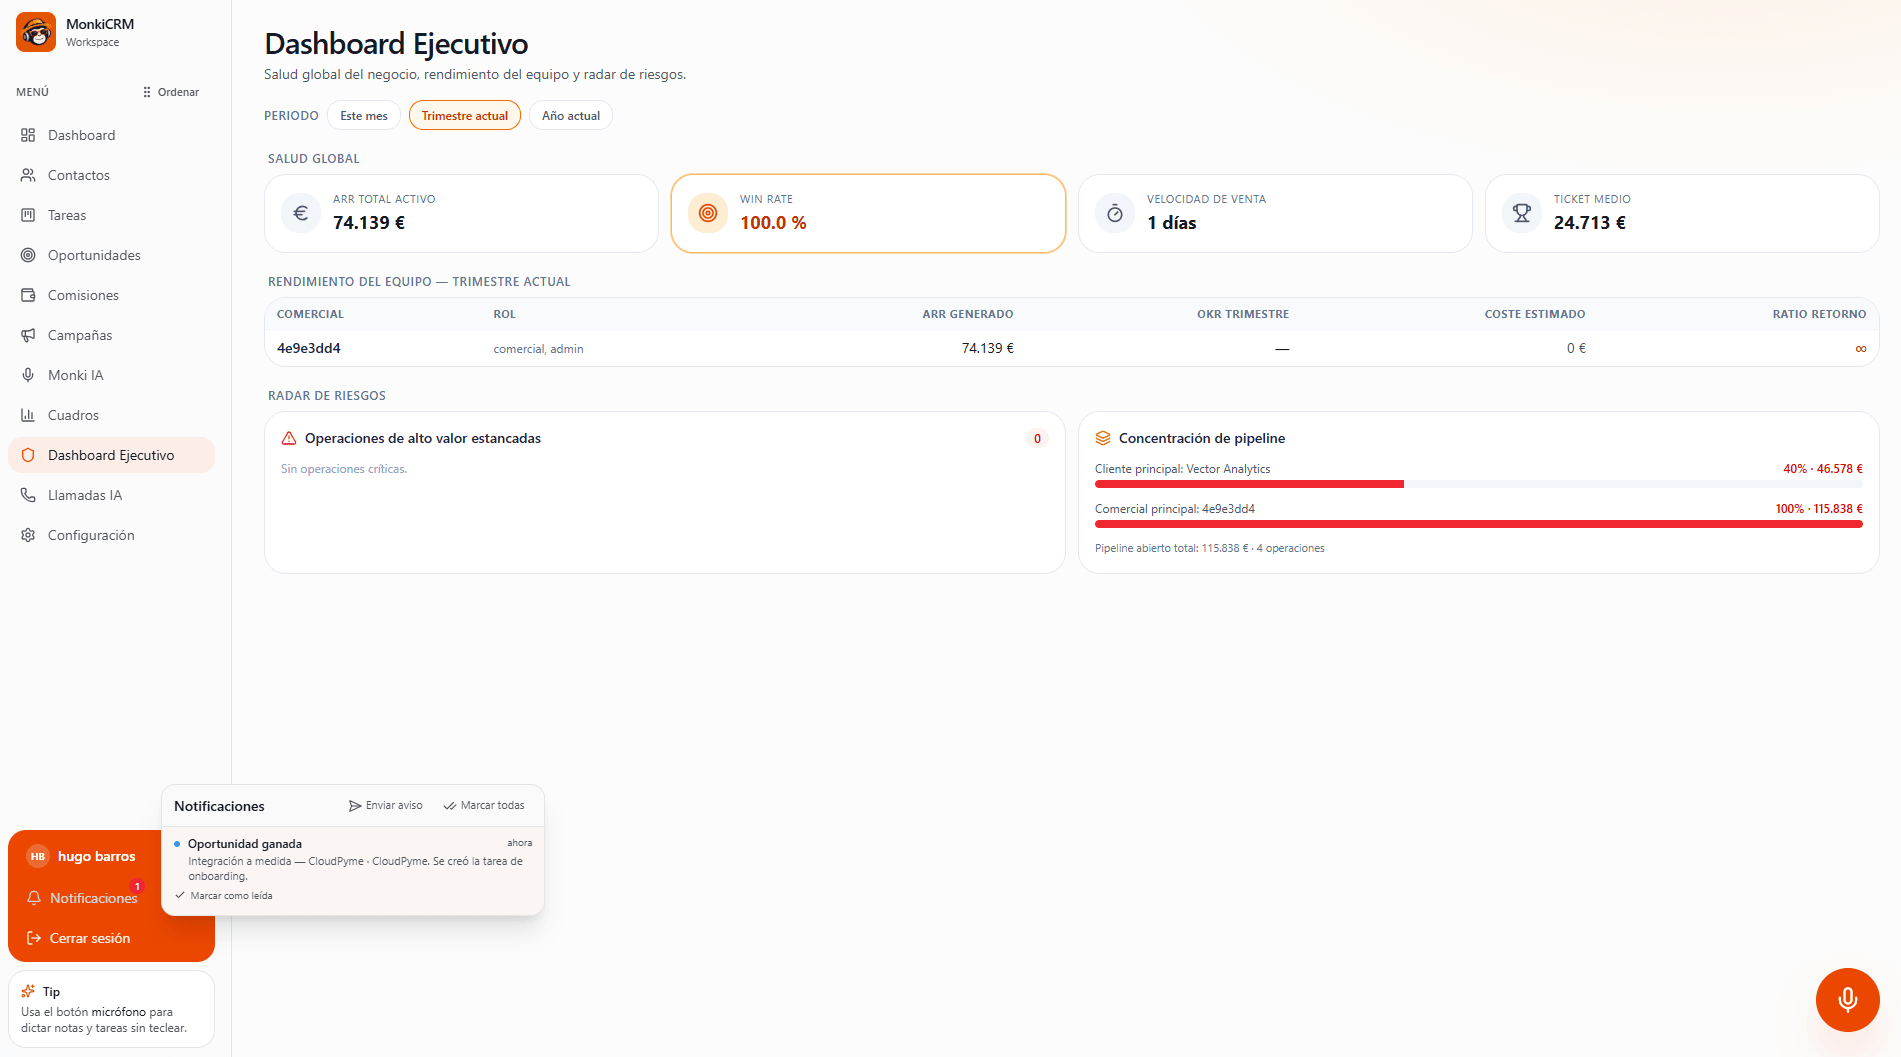Click the OKR Trimestre column header
The image size is (1901, 1057).
(x=1243, y=314)
